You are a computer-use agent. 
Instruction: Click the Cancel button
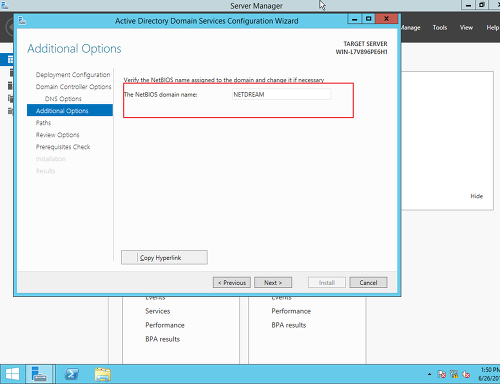(368, 282)
